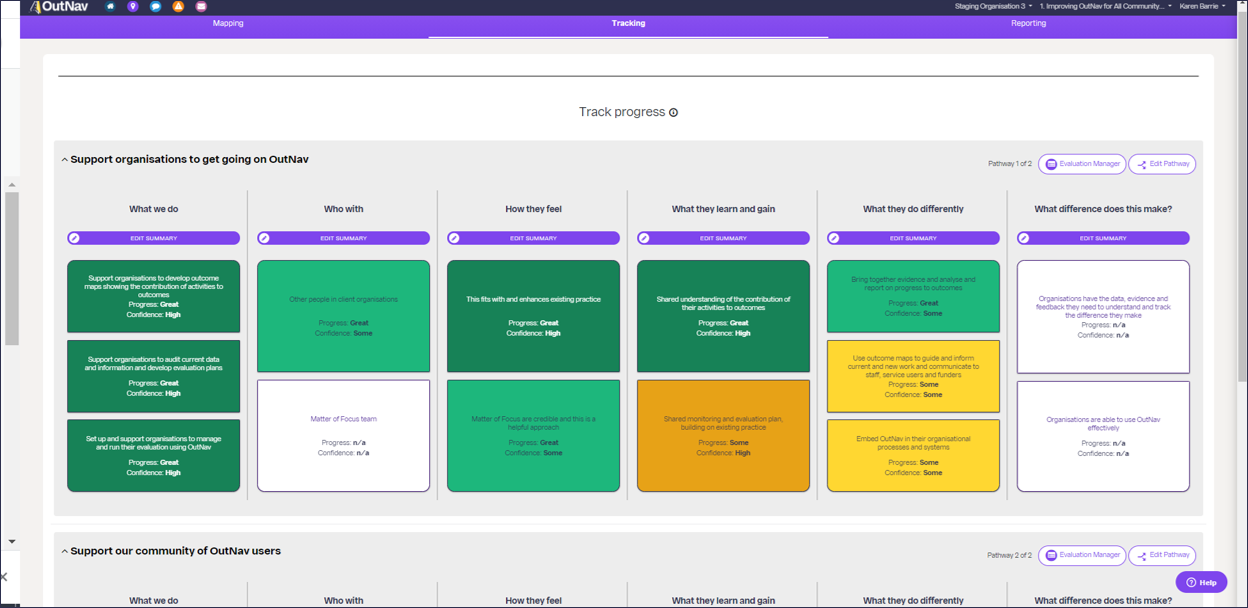Open Evaluation Manager for Pathway 1
The width and height of the screenshot is (1248, 608).
pyautogui.click(x=1082, y=164)
